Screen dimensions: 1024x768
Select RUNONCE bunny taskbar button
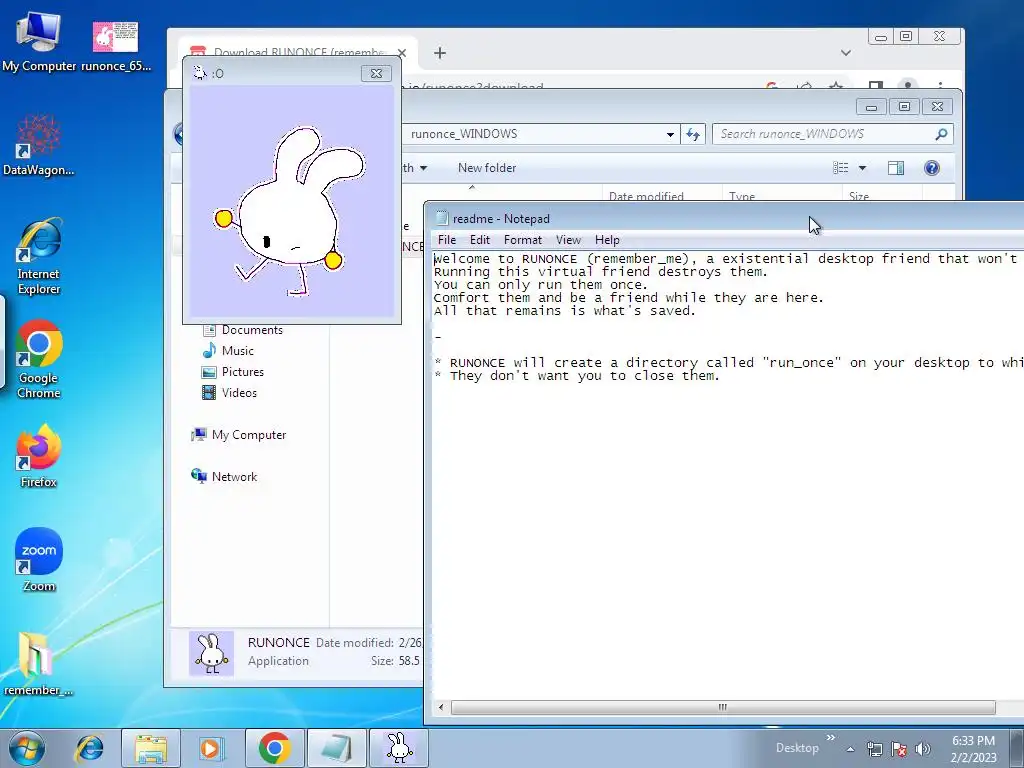click(x=399, y=748)
